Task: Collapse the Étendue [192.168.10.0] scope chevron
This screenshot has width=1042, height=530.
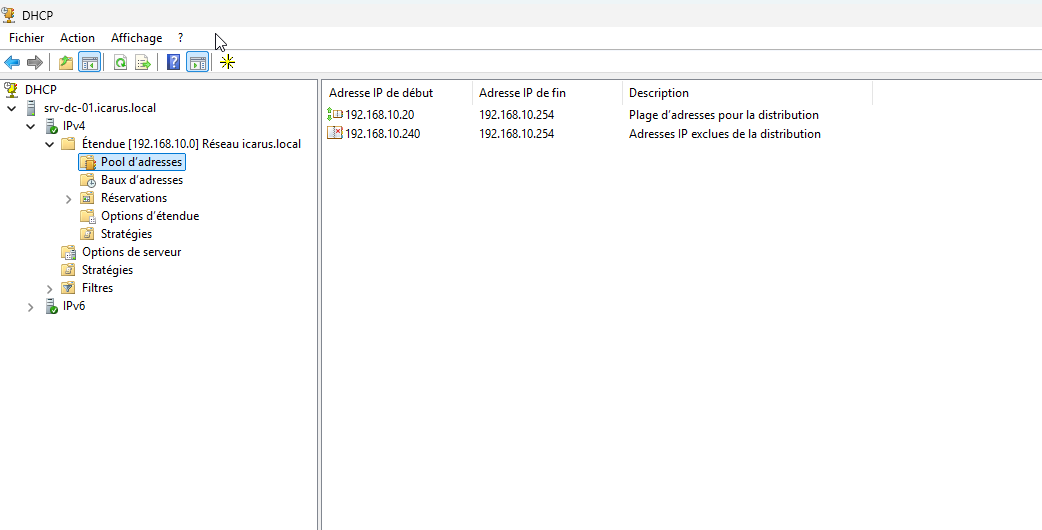Action: (x=50, y=143)
